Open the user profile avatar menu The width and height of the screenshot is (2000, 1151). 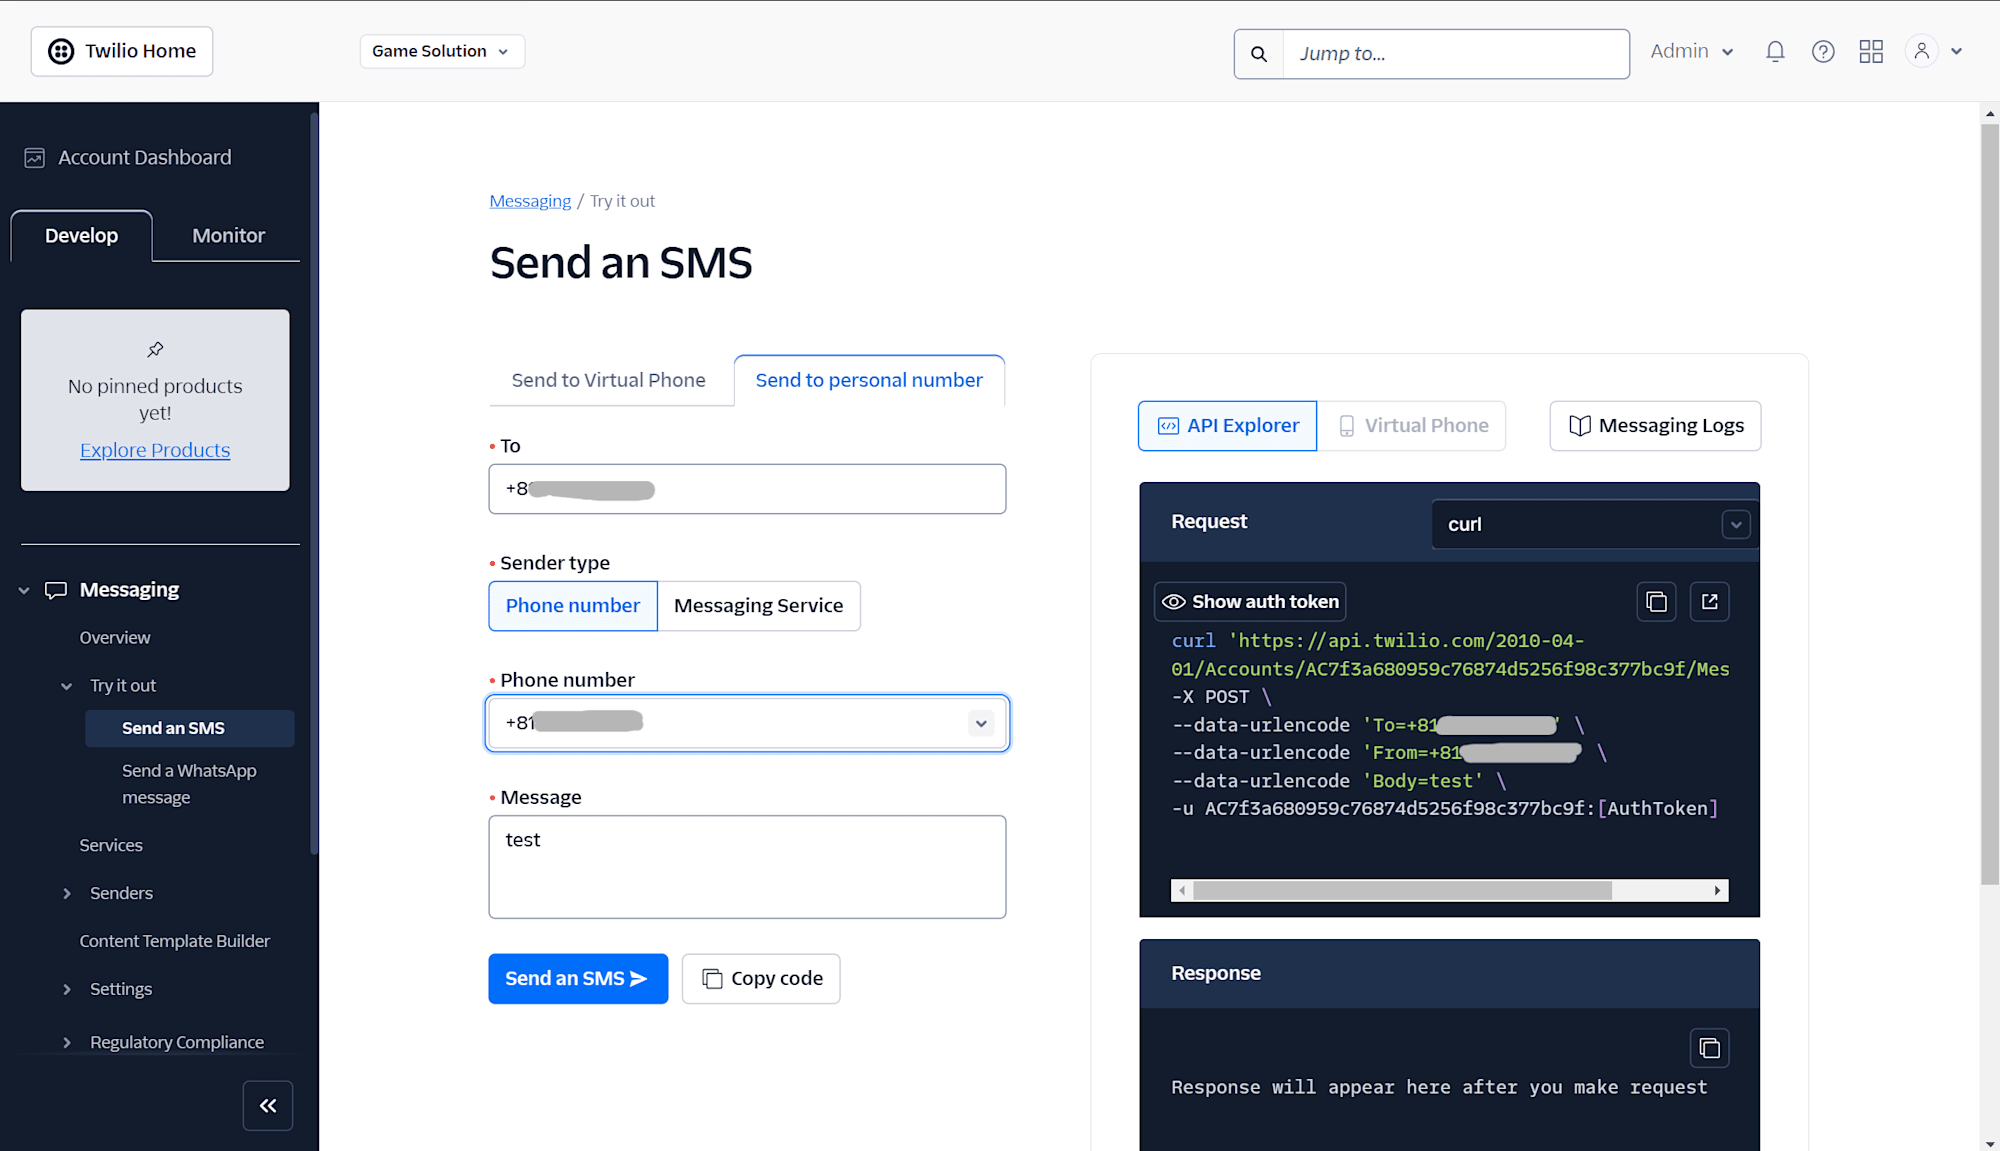click(1921, 51)
